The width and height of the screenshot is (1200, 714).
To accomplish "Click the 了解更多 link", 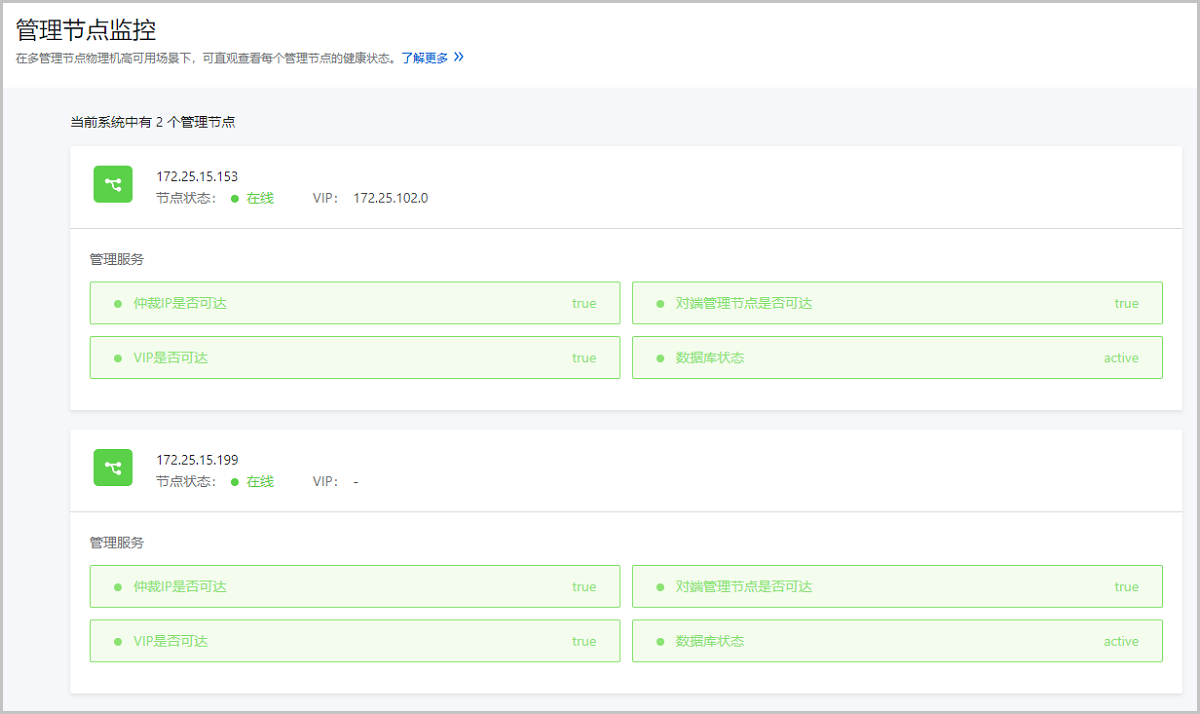I will tap(425, 58).
